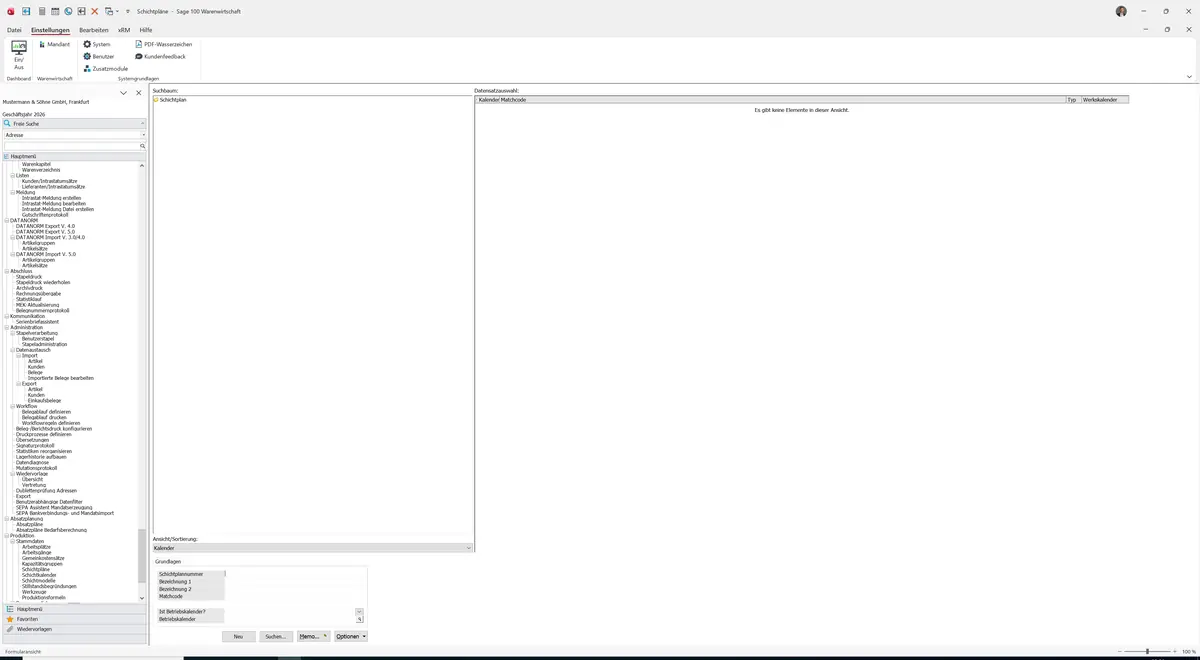The image size is (1200, 660).
Task: Click the Hauptmenü section at sidebar bottom
Action: tap(75, 609)
